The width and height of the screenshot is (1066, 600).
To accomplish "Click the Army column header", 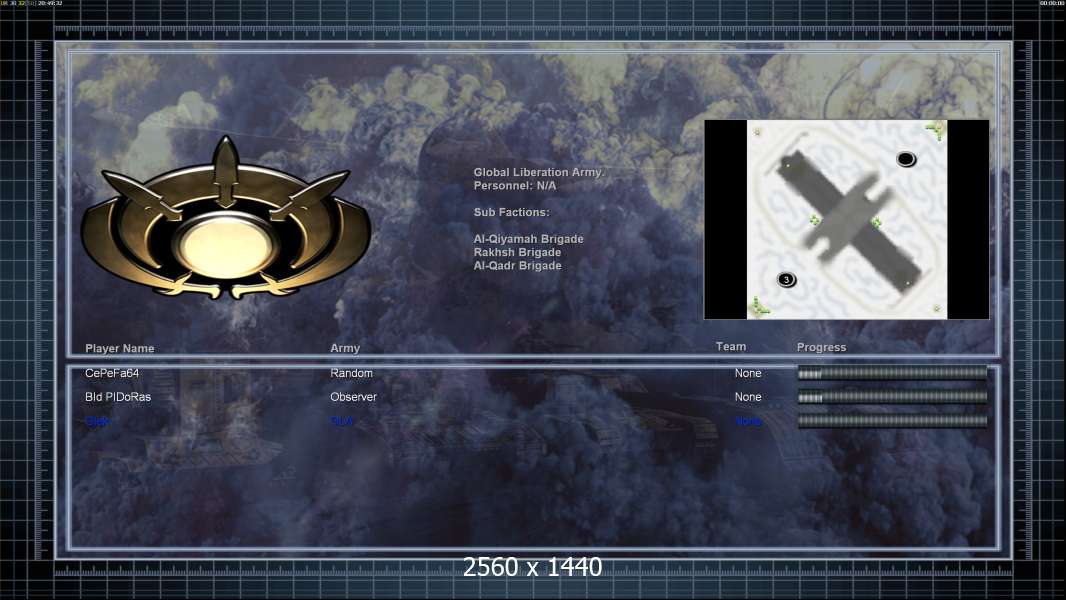I will click(345, 348).
